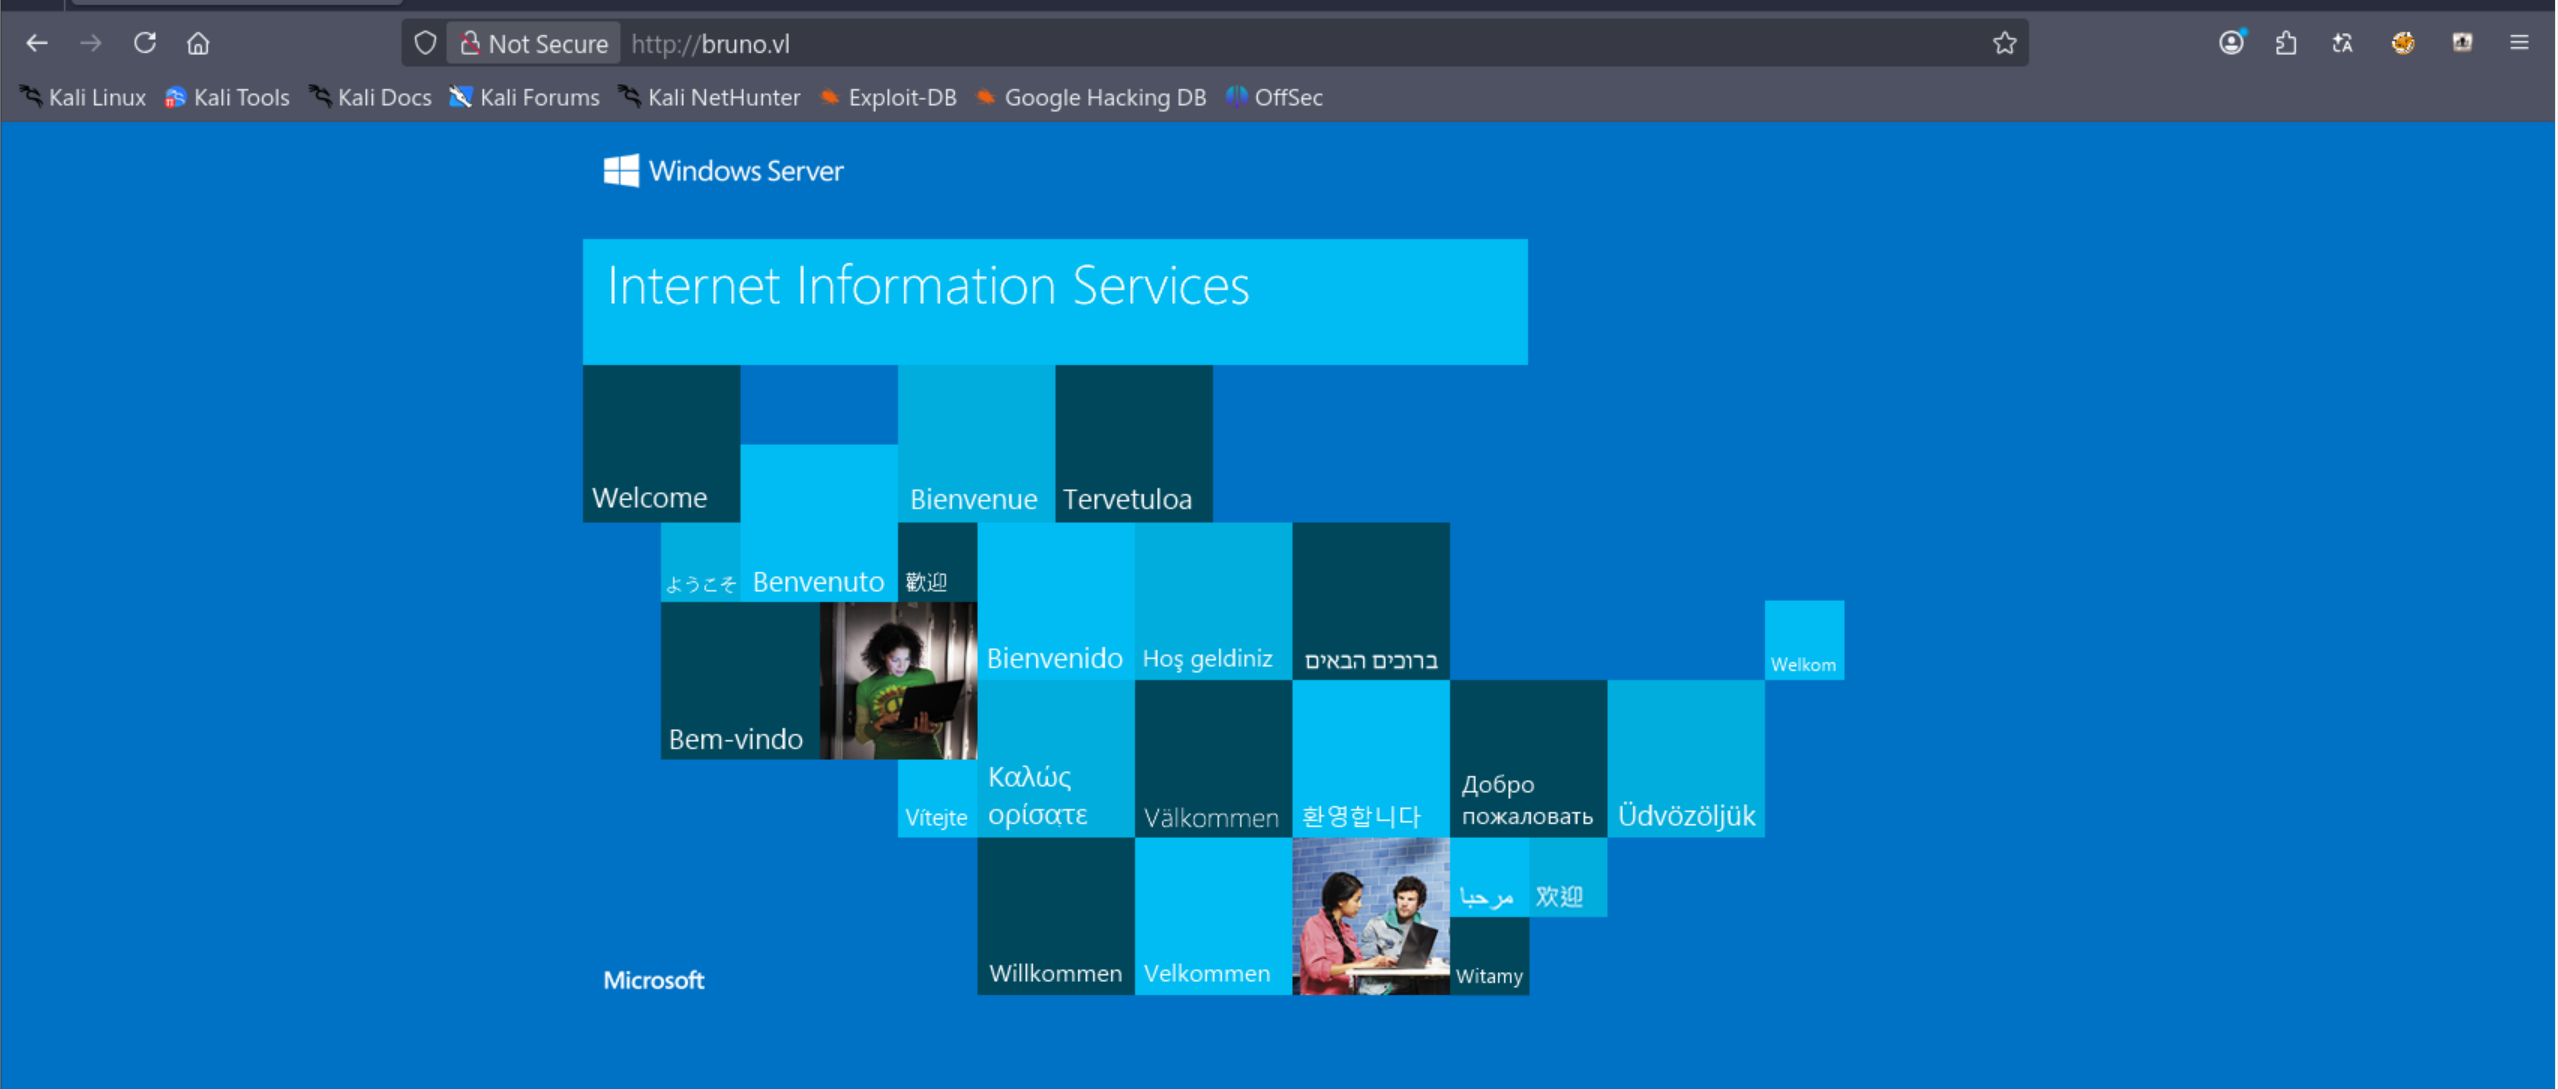The image size is (2558, 1089).
Task: Click the Benvenuto tile
Action: click(819, 523)
